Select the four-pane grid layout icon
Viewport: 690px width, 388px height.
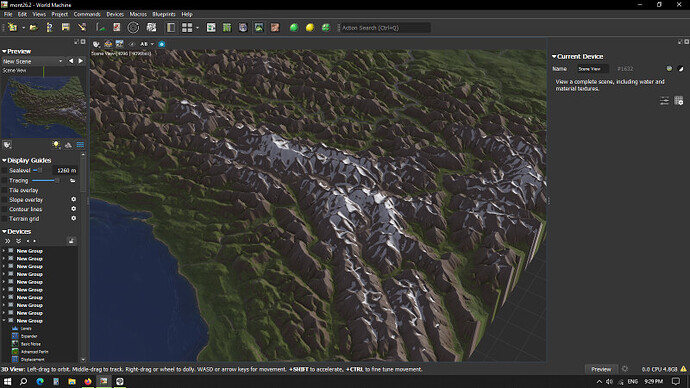coord(187,27)
